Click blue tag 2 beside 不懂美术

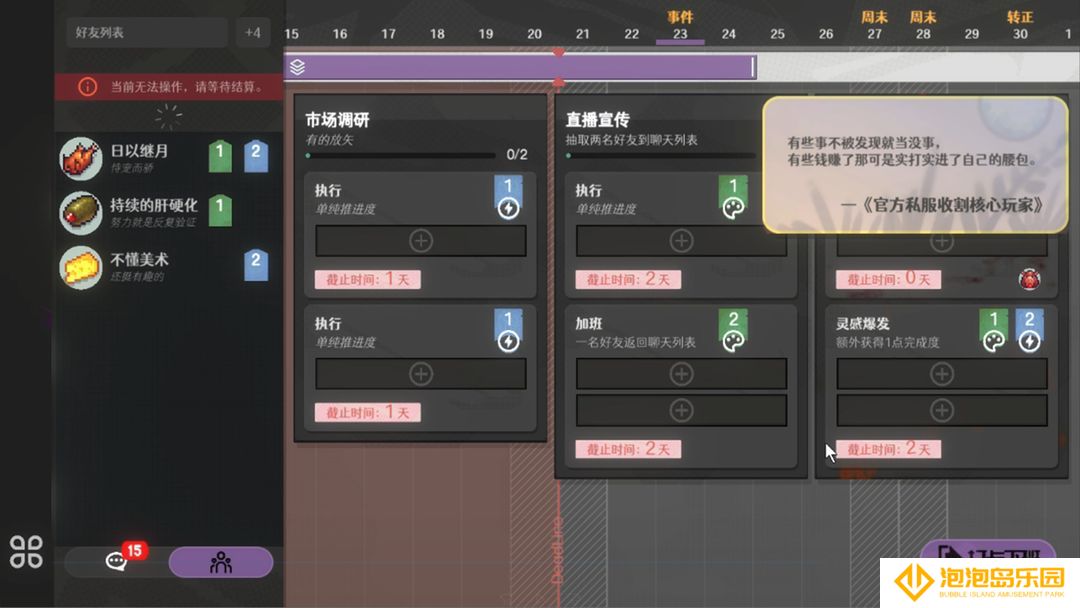256,264
